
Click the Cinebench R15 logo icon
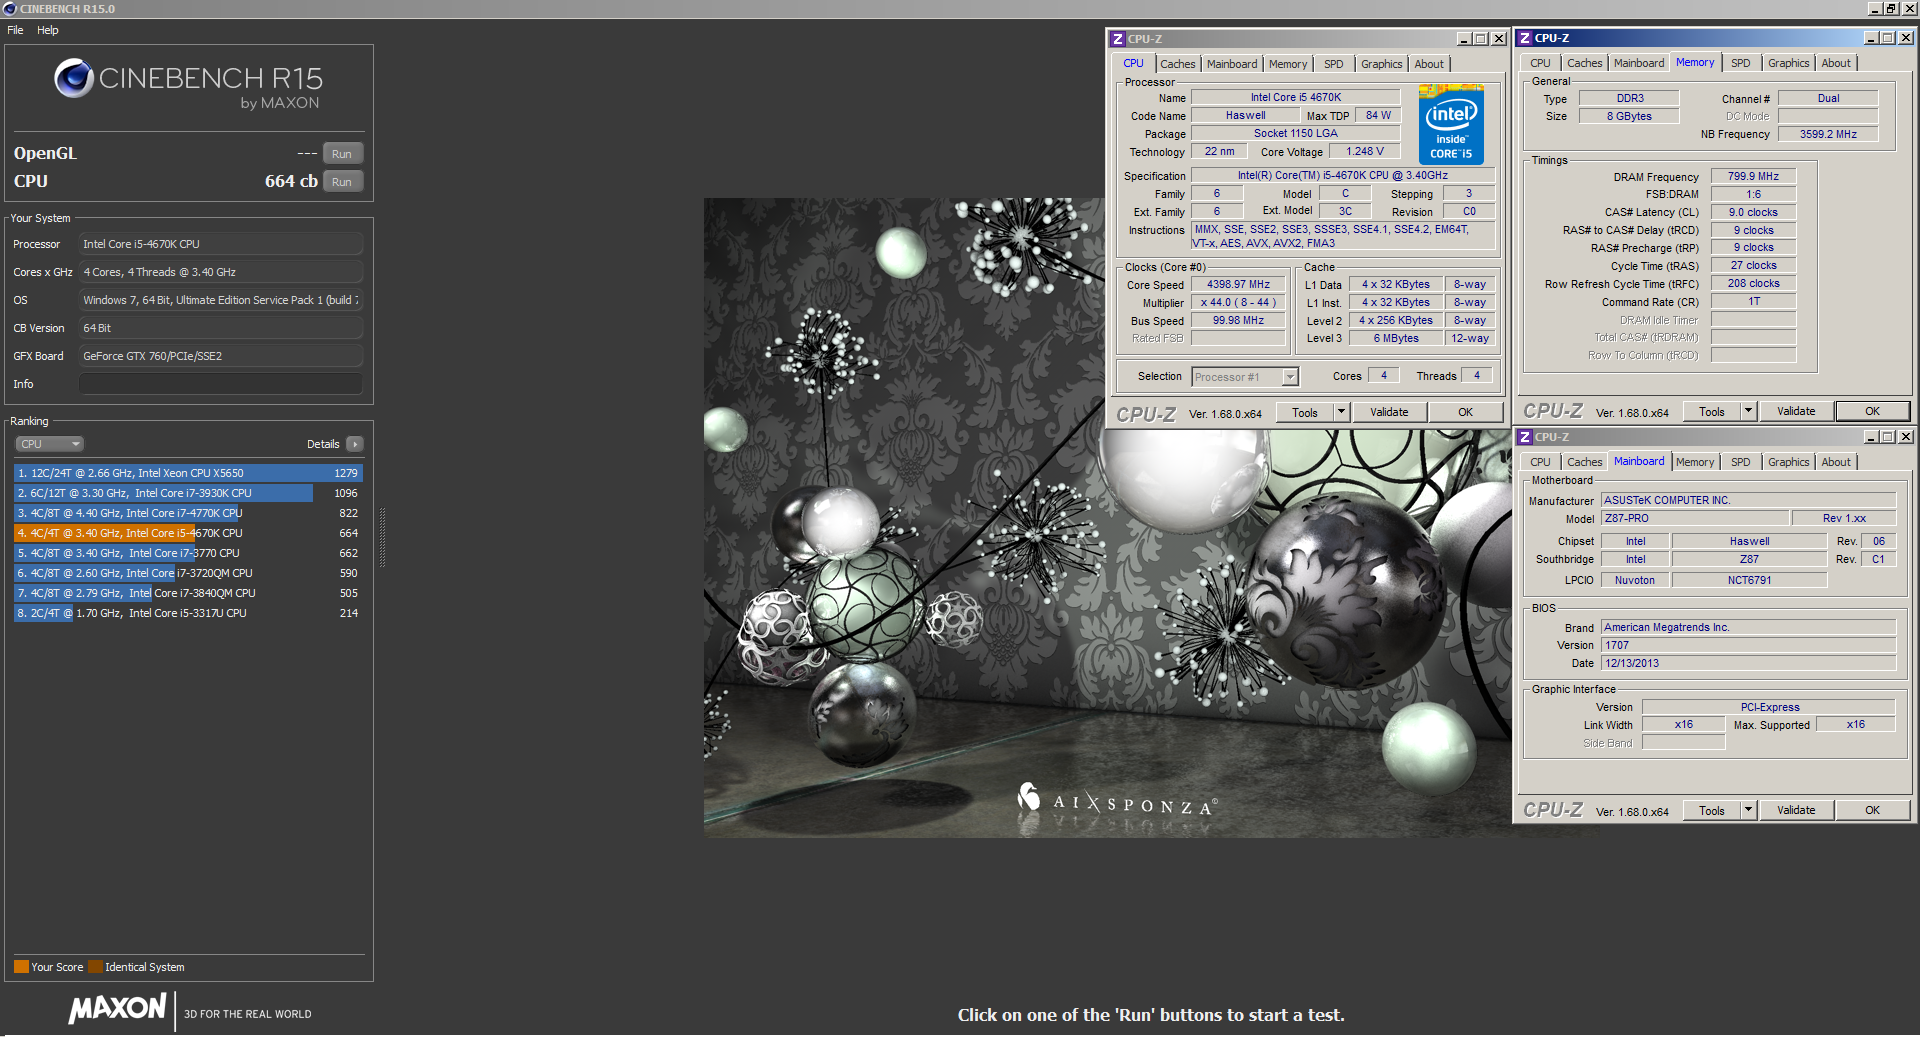point(74,78)
